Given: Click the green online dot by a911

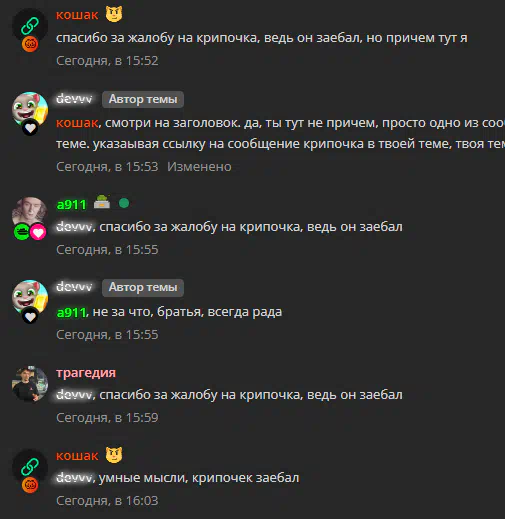Looking at the screenshot, I should pos(124,203).
